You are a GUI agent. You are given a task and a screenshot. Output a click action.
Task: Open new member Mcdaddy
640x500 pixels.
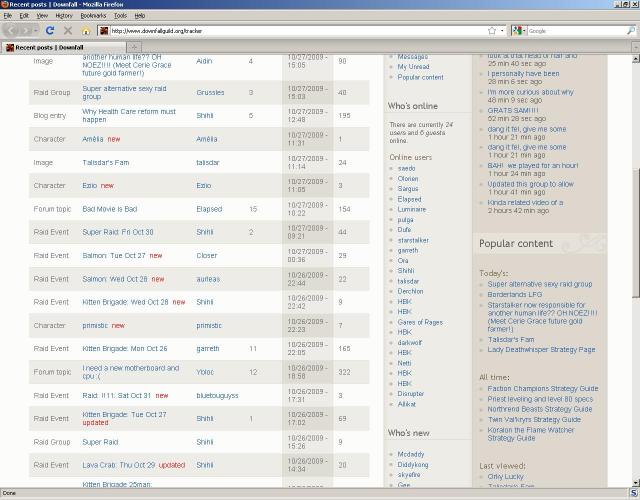pos(411,454)
